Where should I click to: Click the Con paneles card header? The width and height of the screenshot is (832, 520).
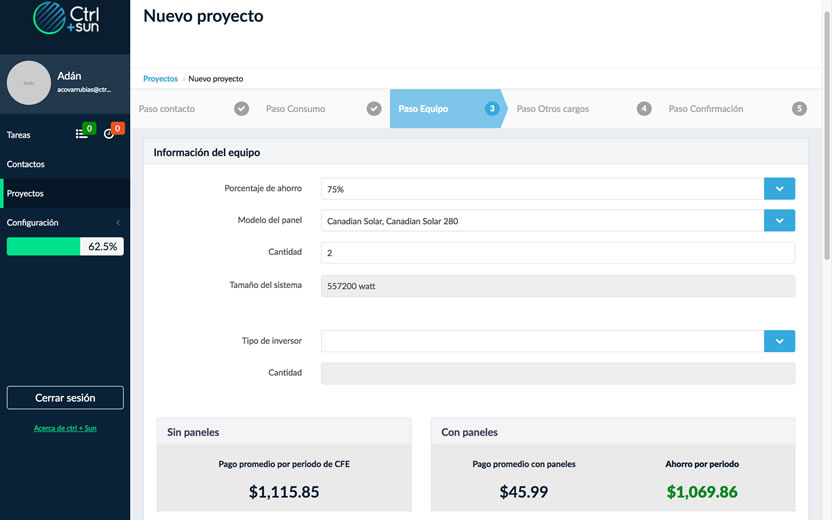(x=613, y=431)
